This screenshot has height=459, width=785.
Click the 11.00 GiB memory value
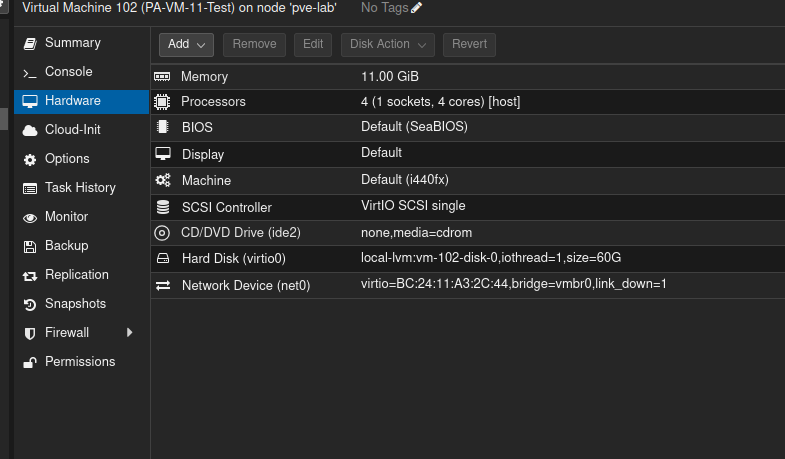[390, 77]
